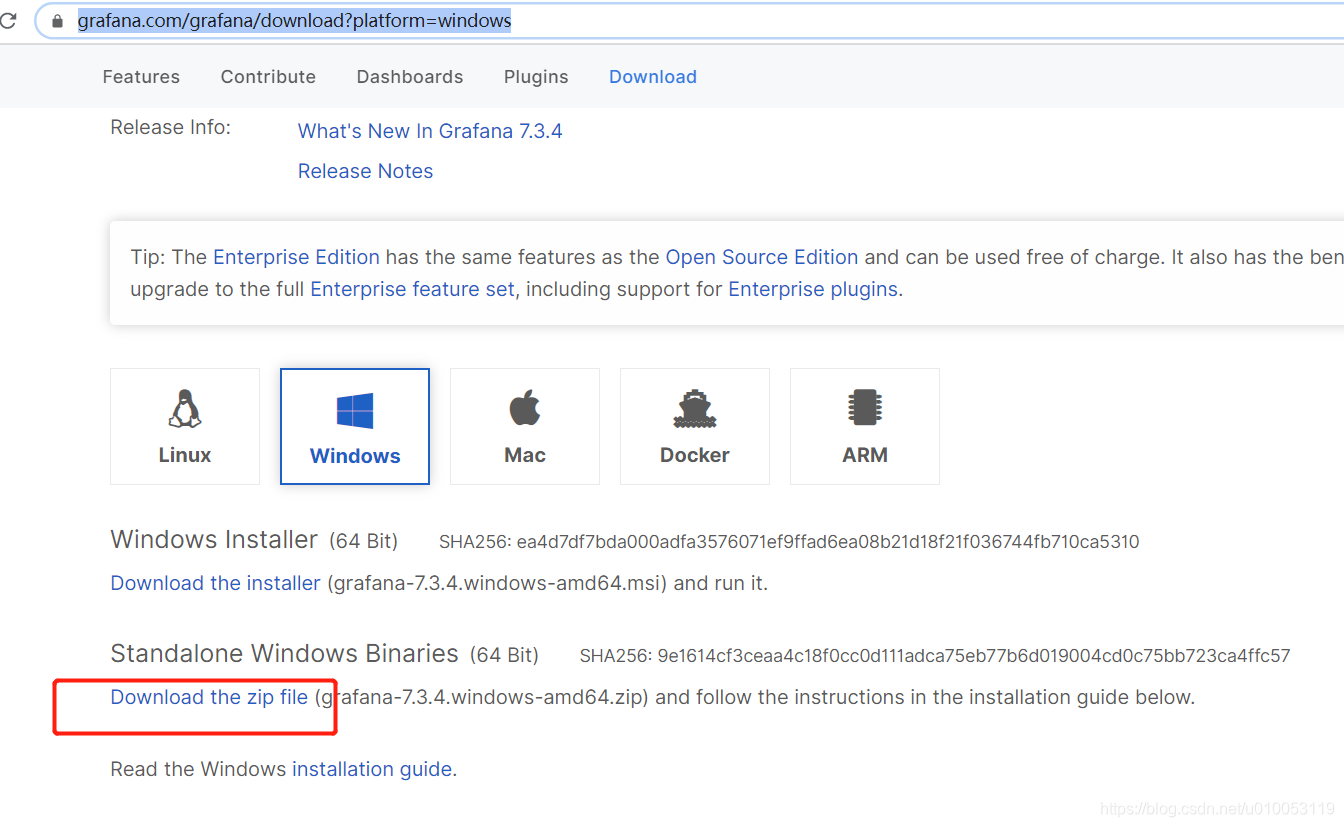This screenshot has width=1344, height=827.
Task: Open the Enterprise feature set link
Action: tap(413, 289)
